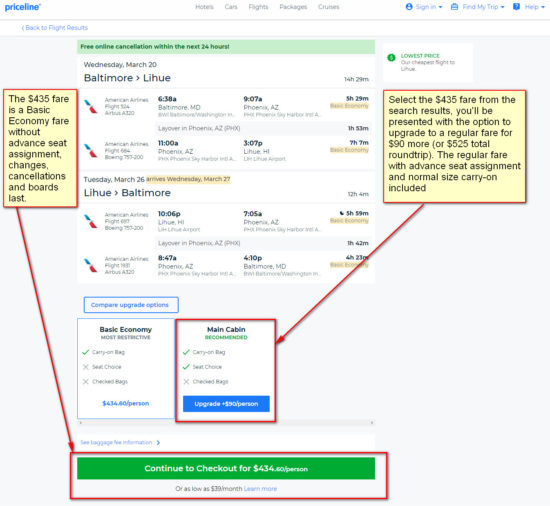
Task: Click the green Lowest Price dollar icon
Action: 391,57
